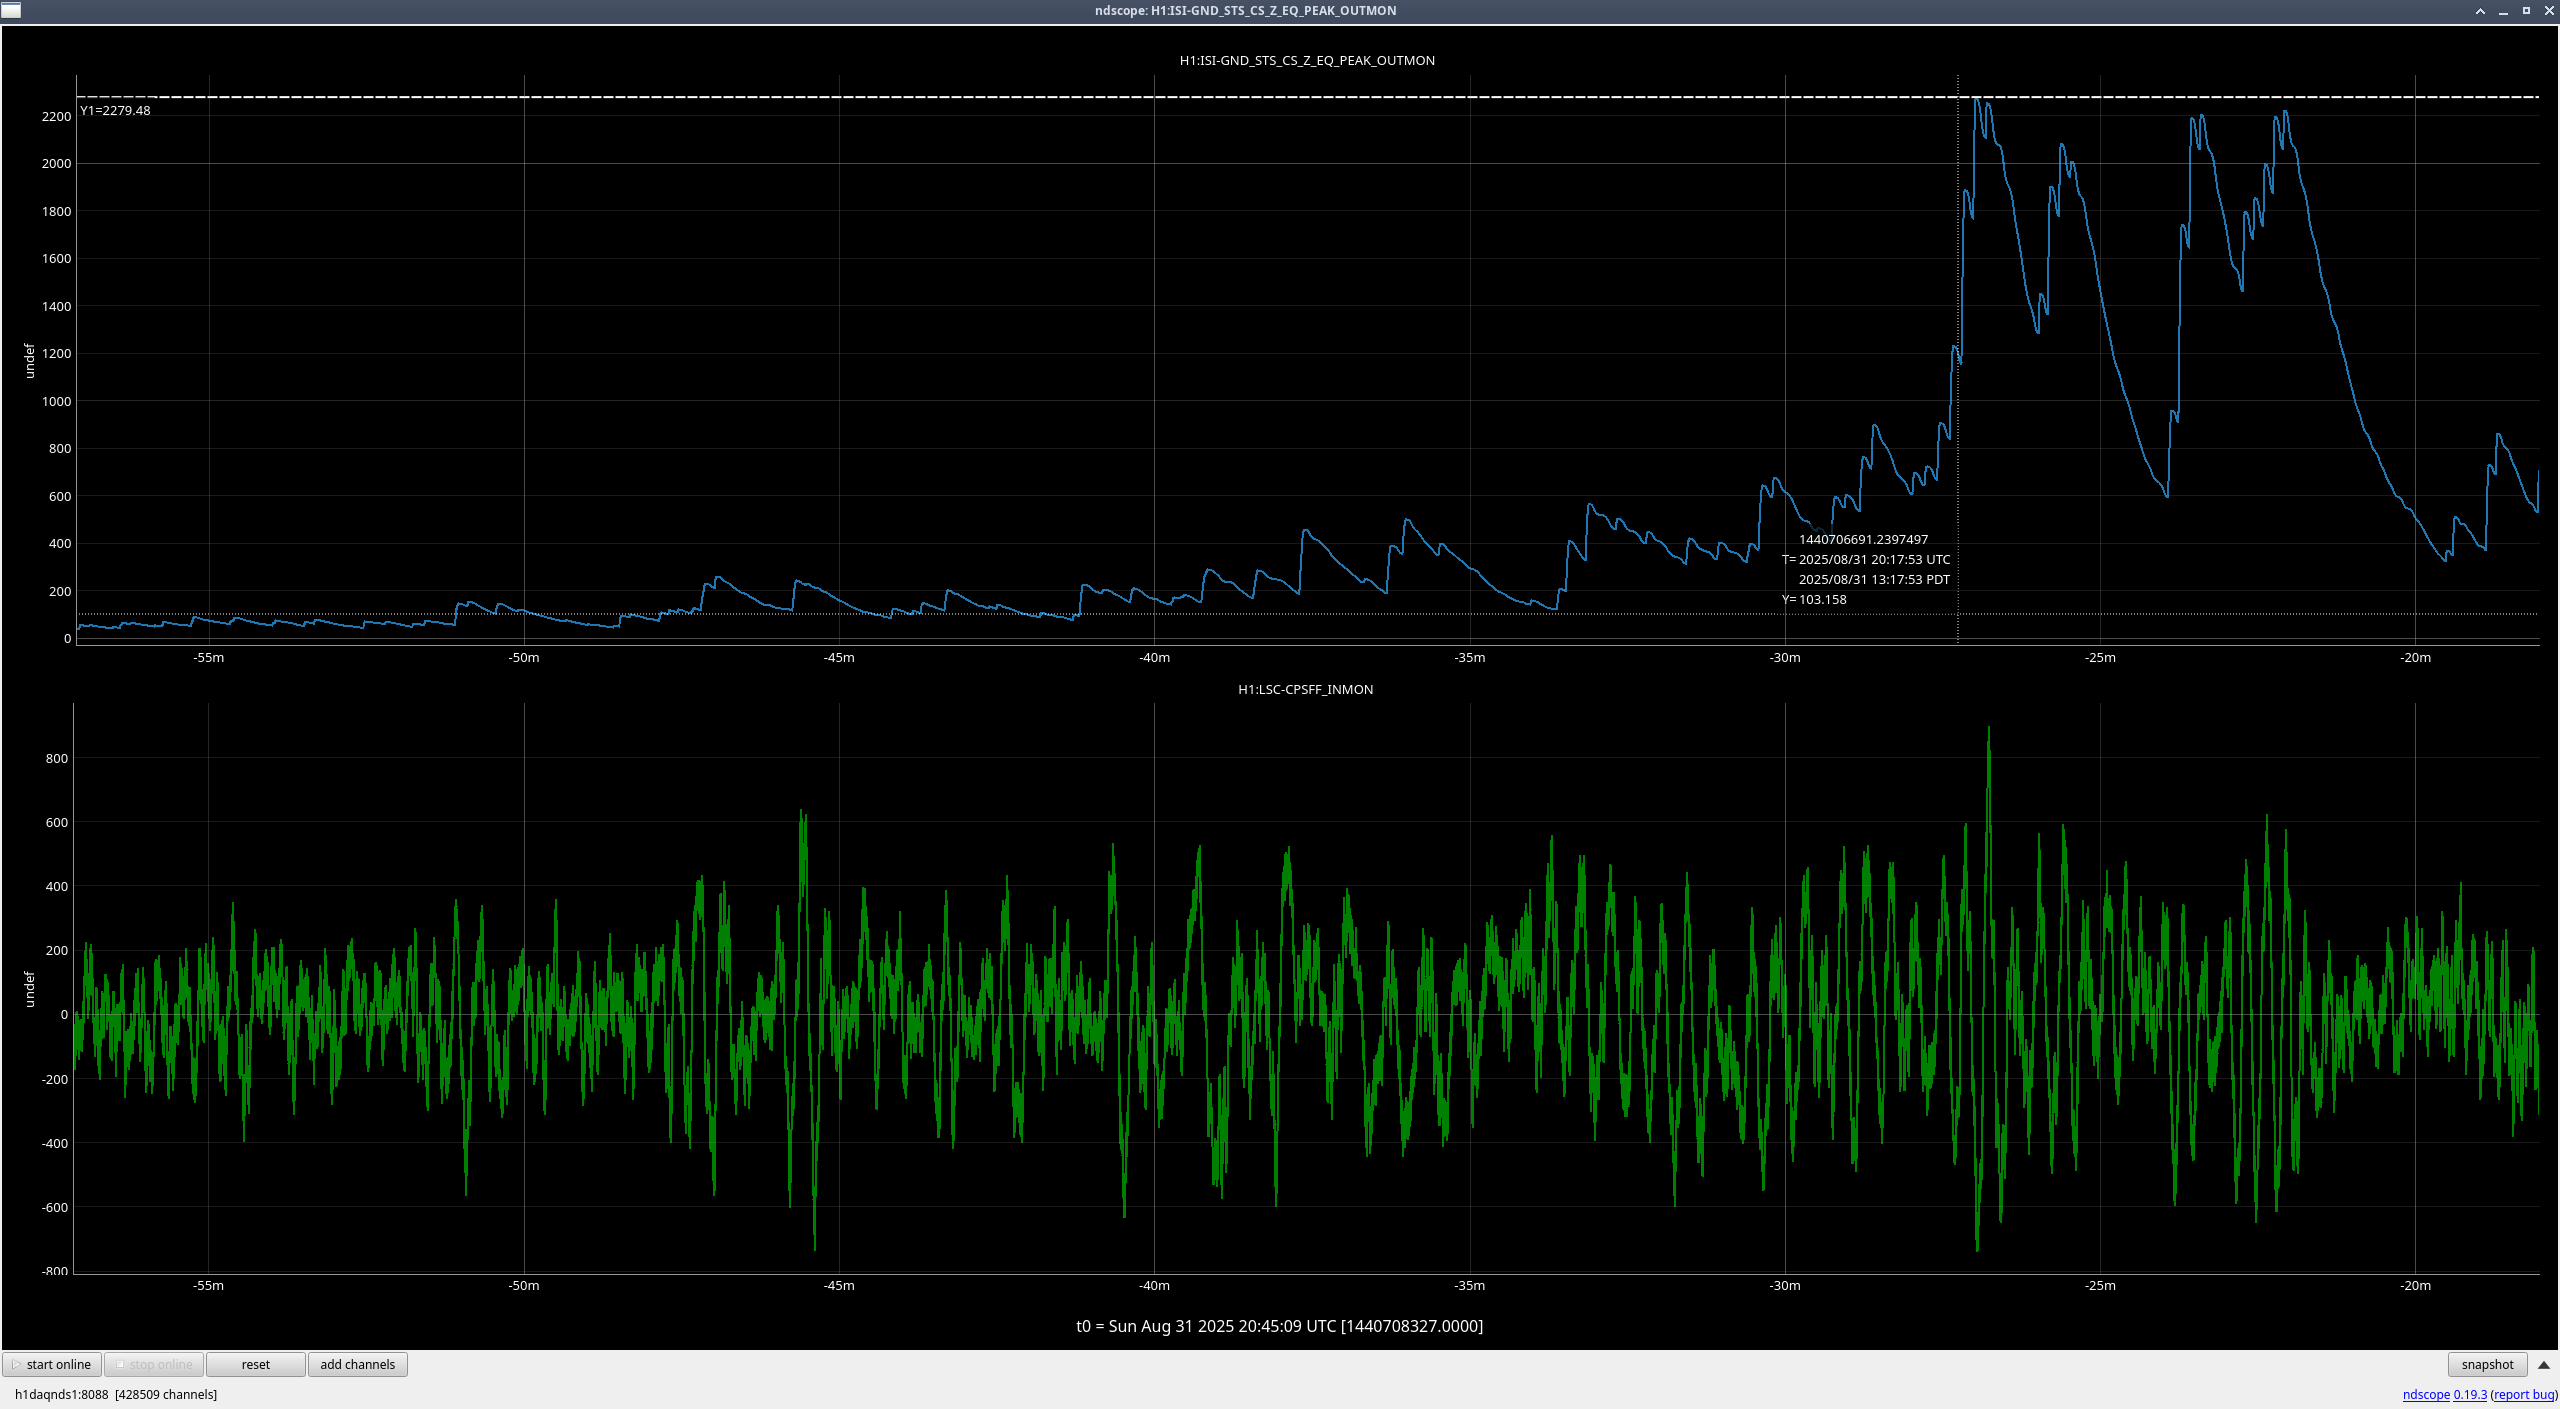Click the top plot undef y-axis label

pos(29,361)
